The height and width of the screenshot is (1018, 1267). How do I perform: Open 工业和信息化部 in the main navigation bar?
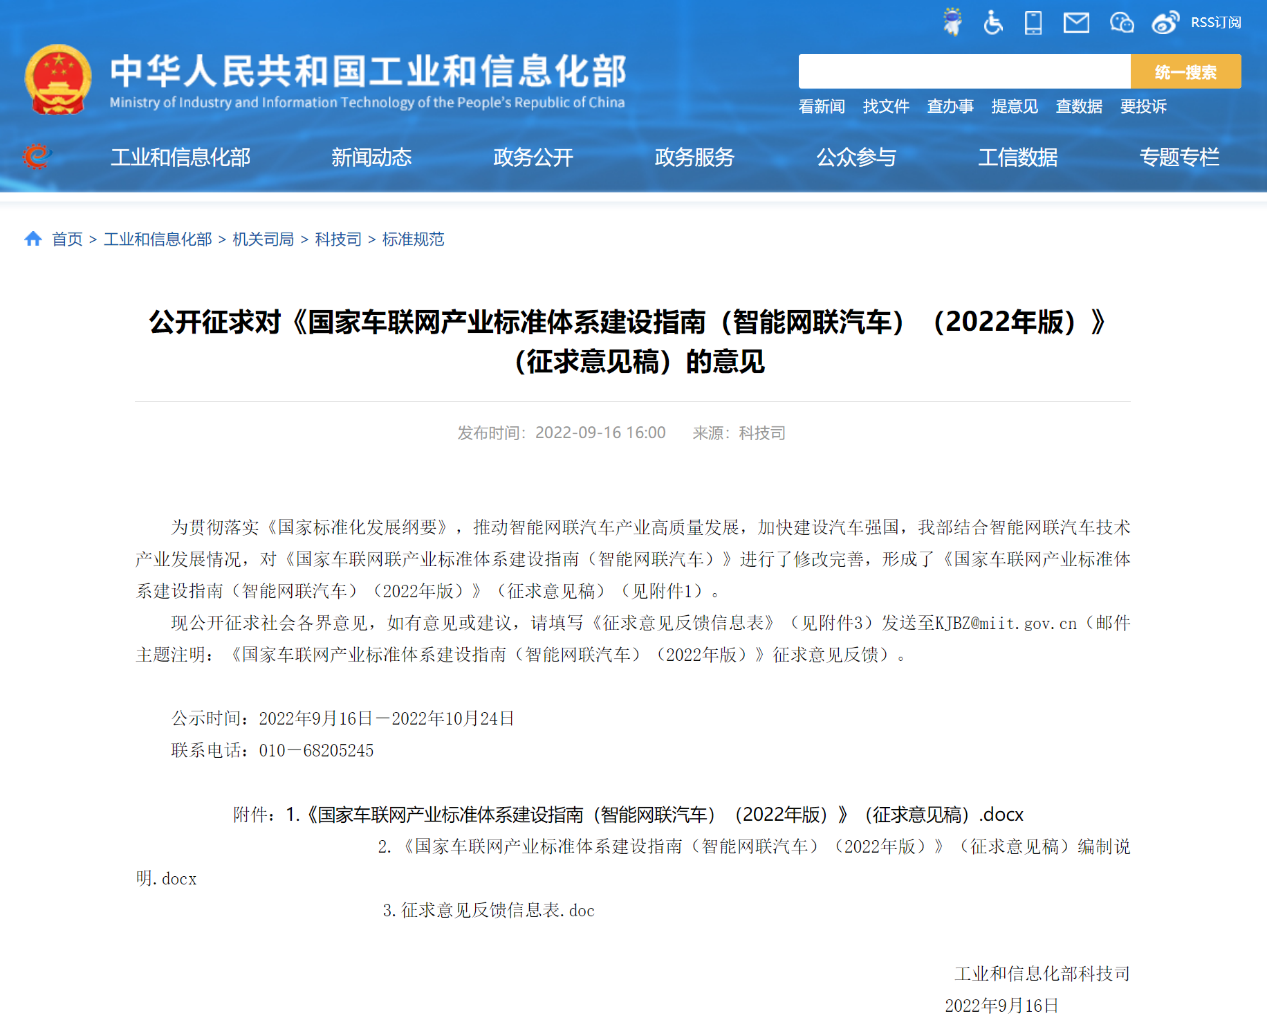180,157
